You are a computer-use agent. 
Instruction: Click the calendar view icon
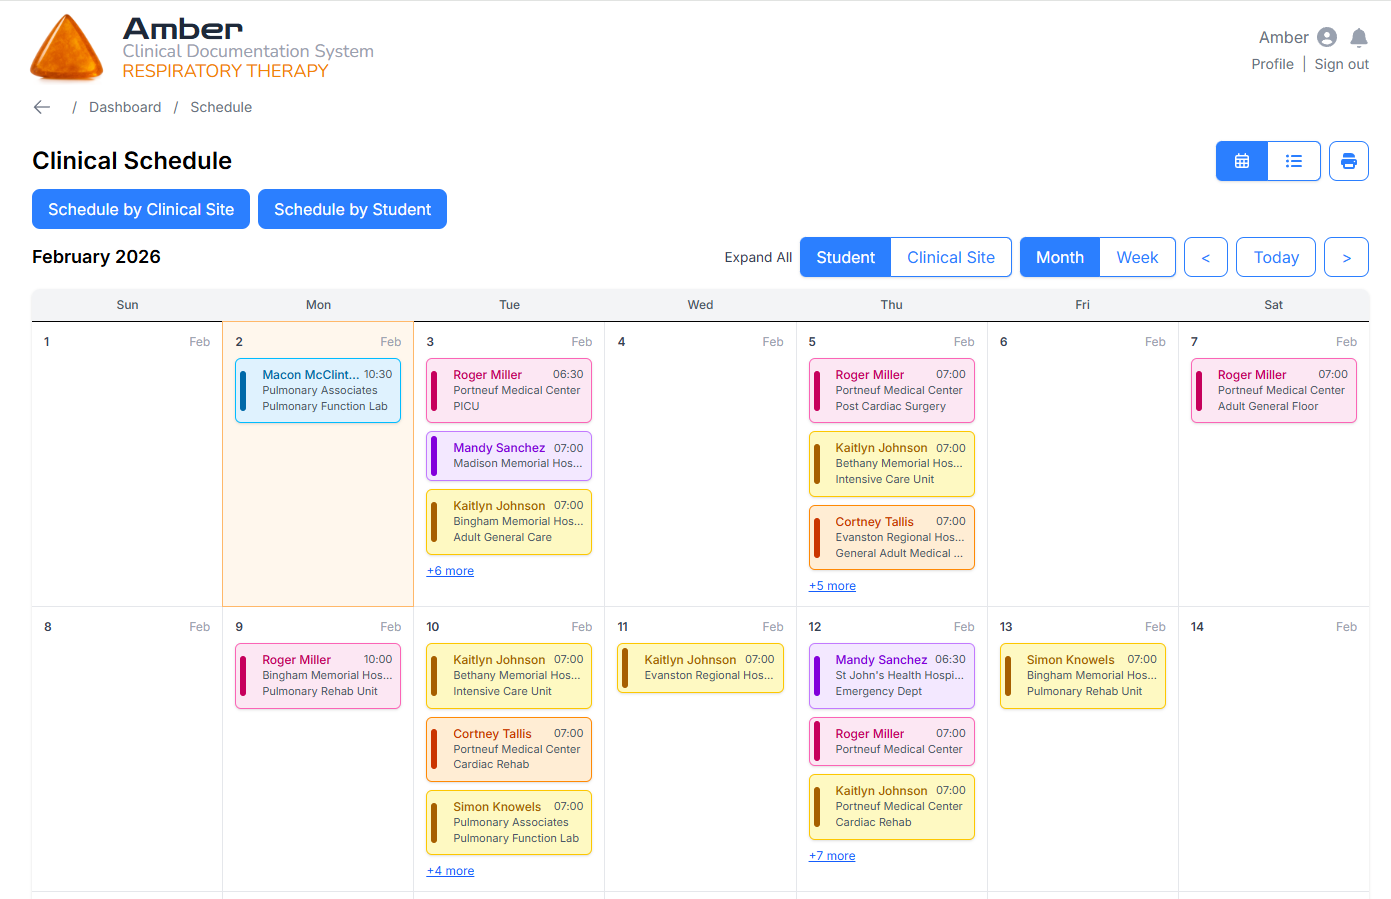point(1242,161)
